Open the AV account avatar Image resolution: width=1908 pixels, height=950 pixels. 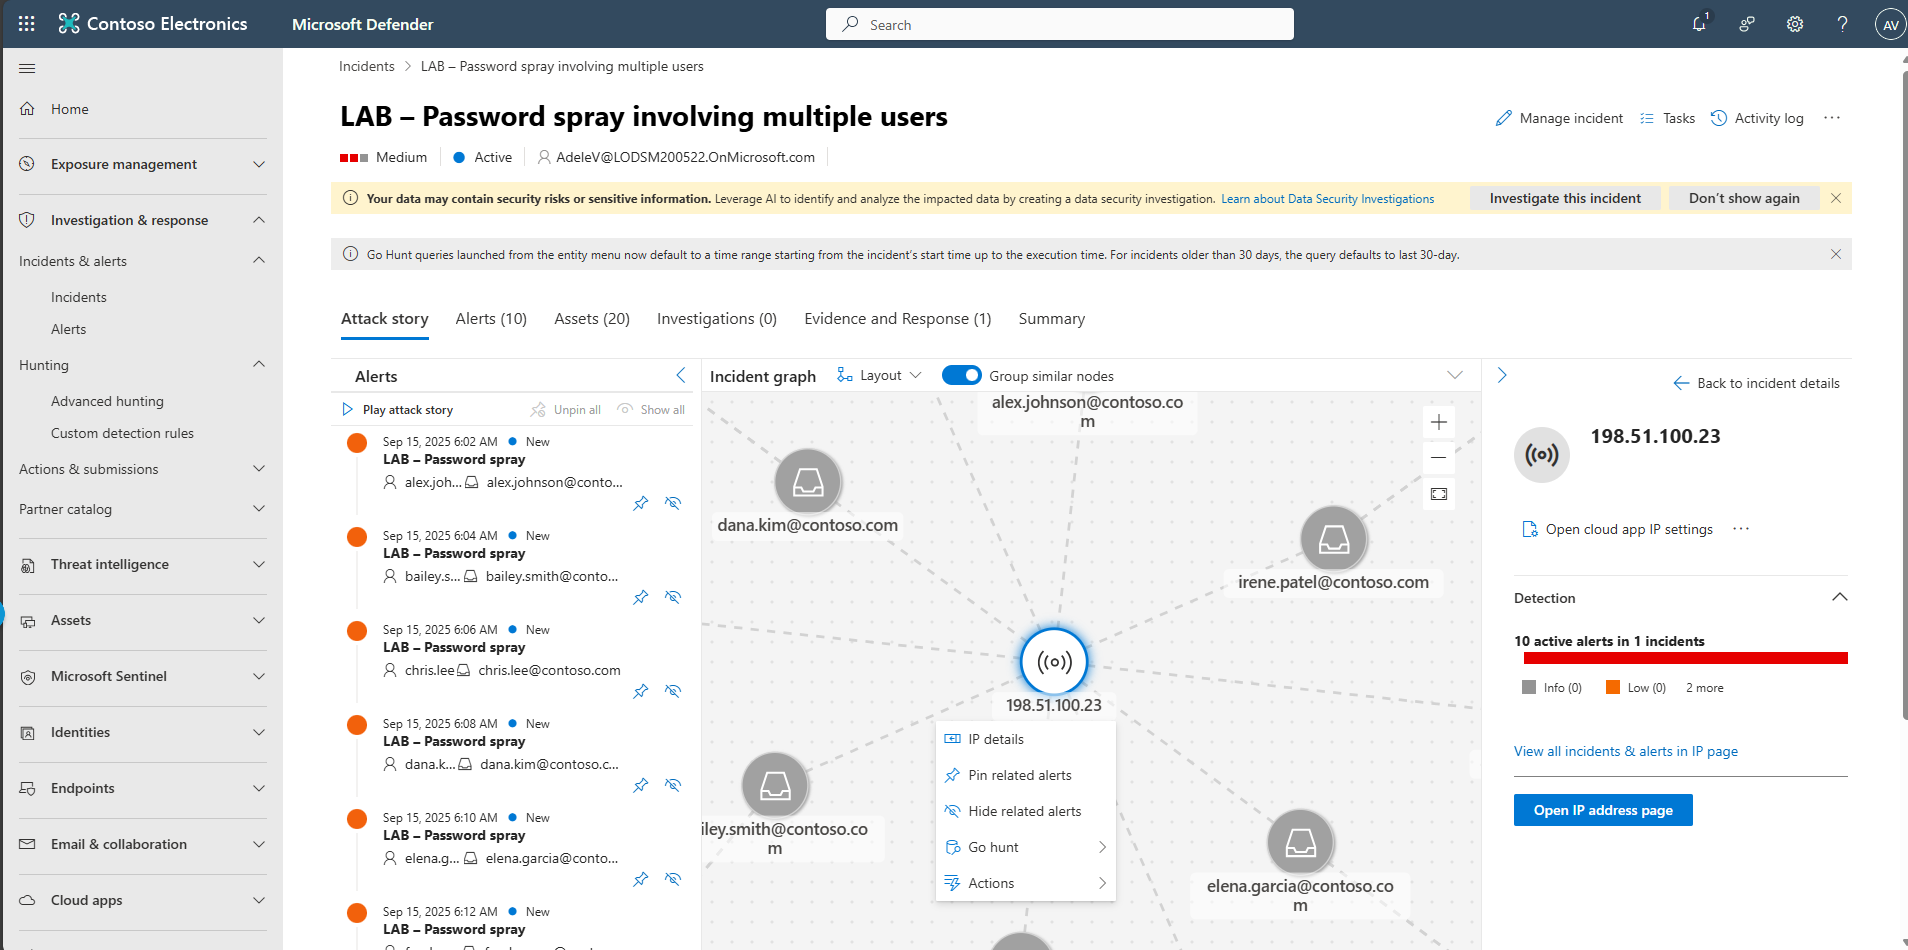1890,25
